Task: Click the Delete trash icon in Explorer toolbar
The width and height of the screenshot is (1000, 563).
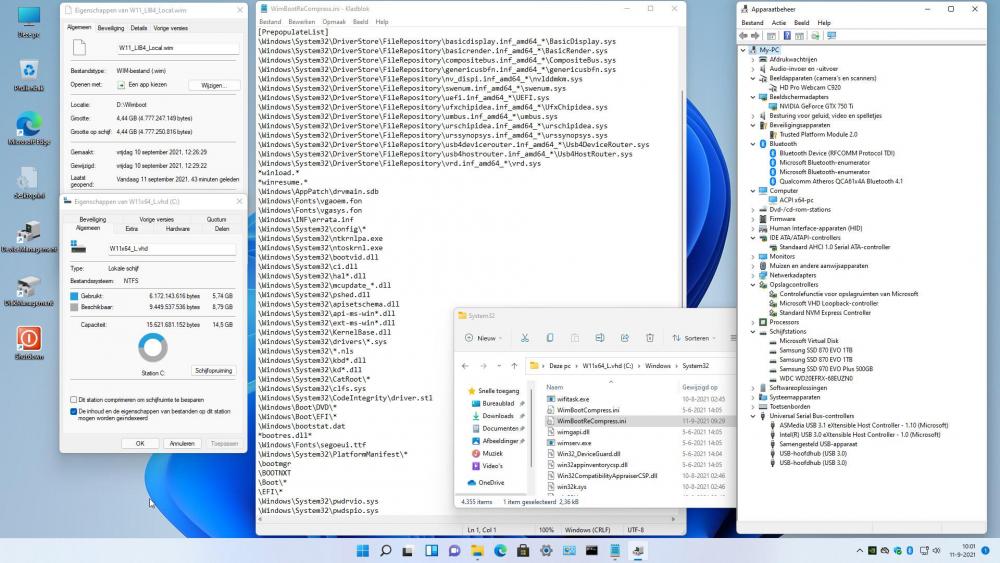Action: coord(650,338)
